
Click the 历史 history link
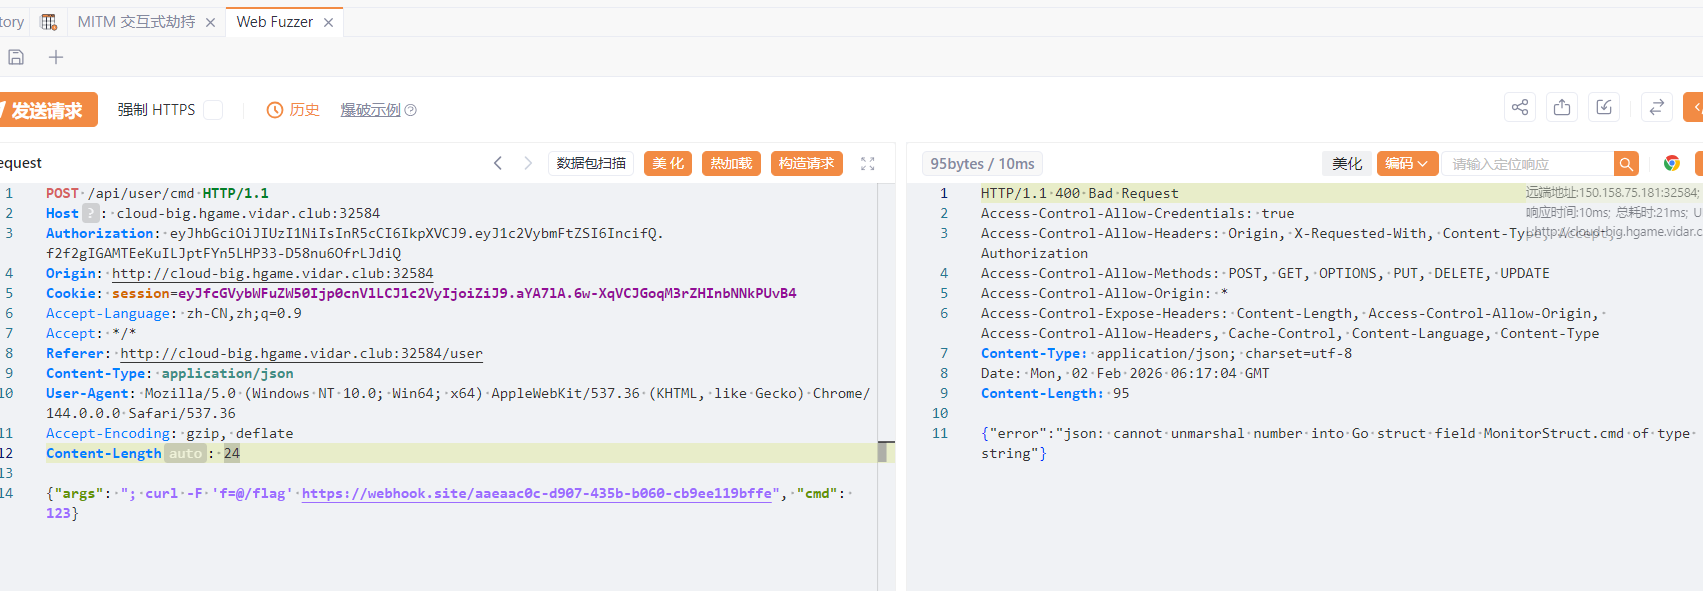294,110
